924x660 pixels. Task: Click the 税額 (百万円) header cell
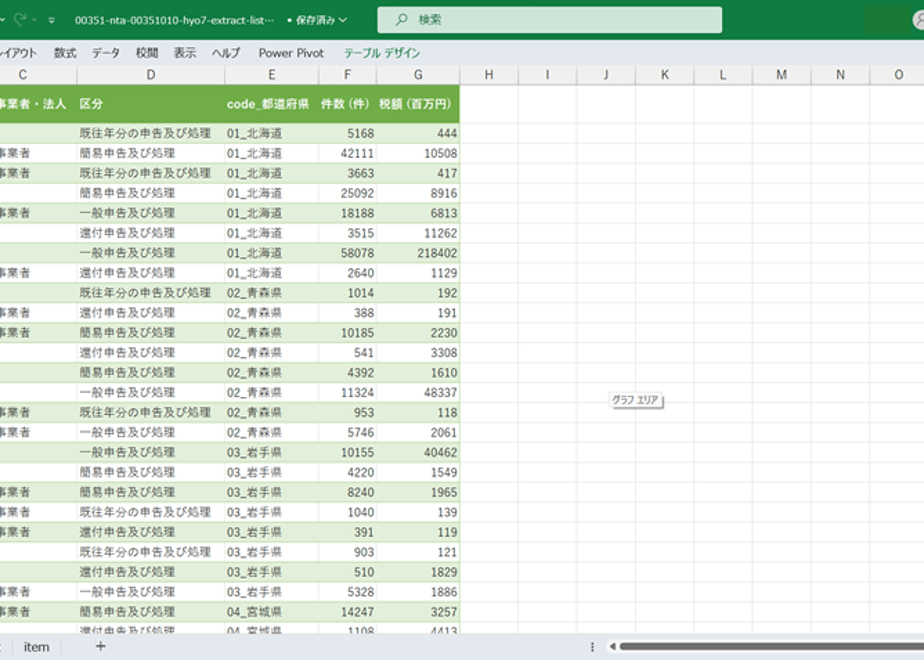pyautogui.click(x=418, y=104)
